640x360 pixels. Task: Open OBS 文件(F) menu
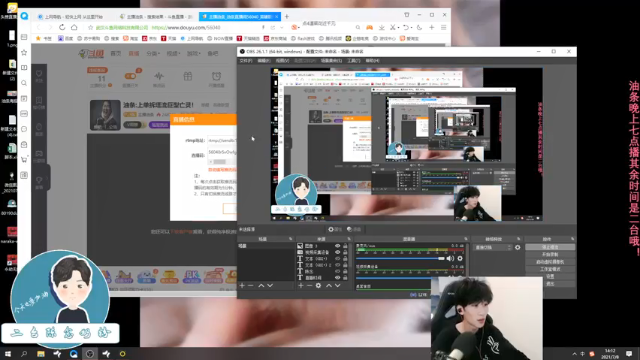246,61
